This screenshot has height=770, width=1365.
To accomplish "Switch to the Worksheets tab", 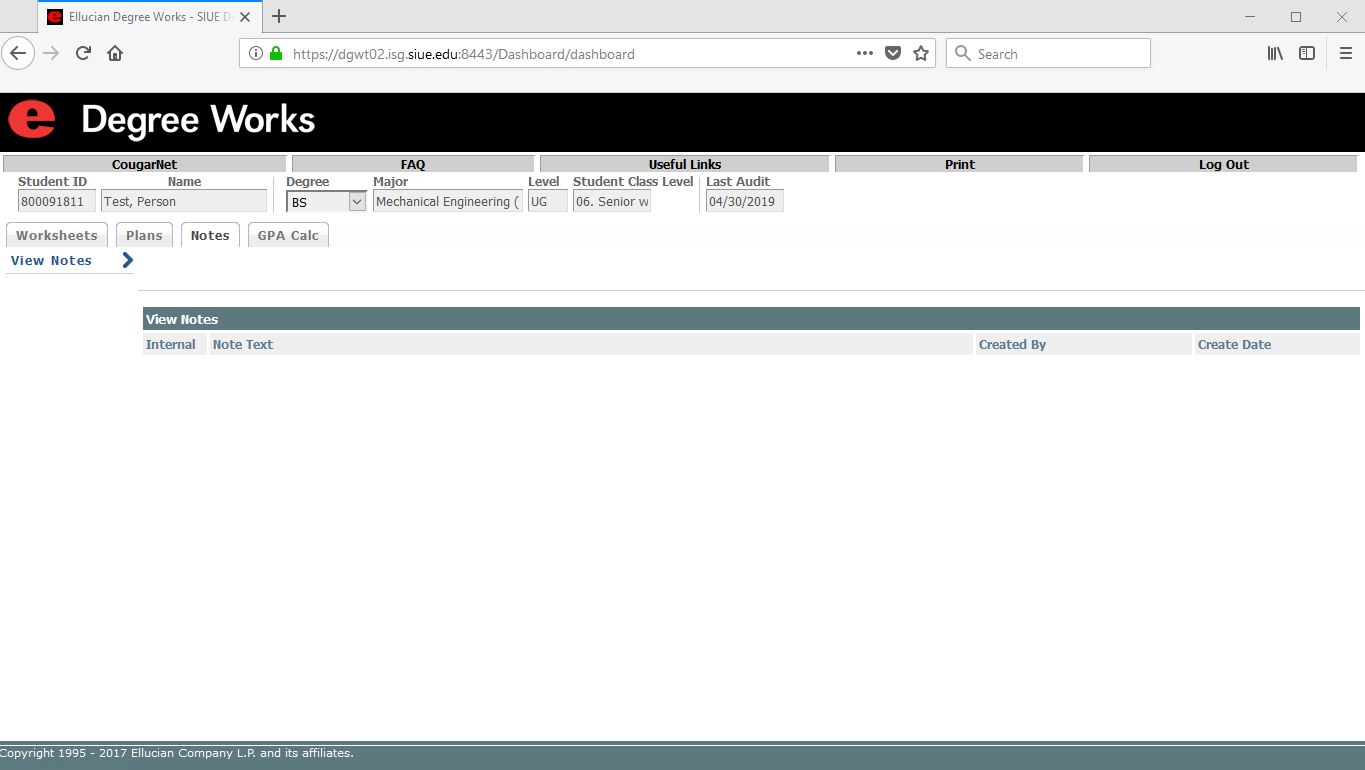I will point(57,236).
